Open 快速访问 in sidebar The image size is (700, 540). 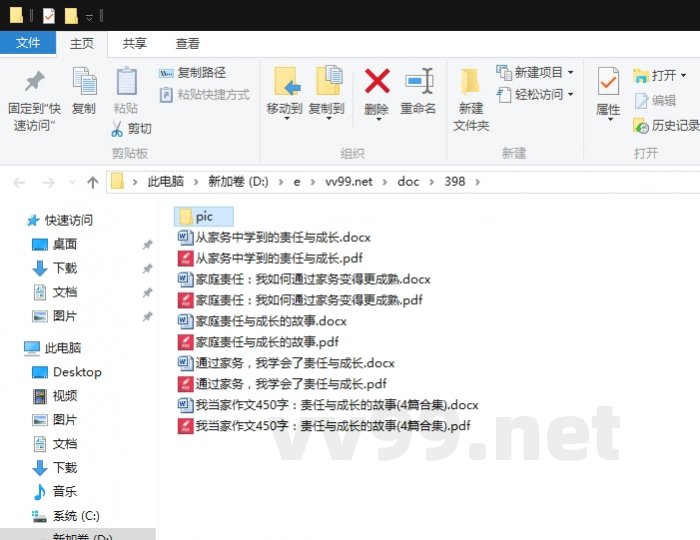point(60,220)
